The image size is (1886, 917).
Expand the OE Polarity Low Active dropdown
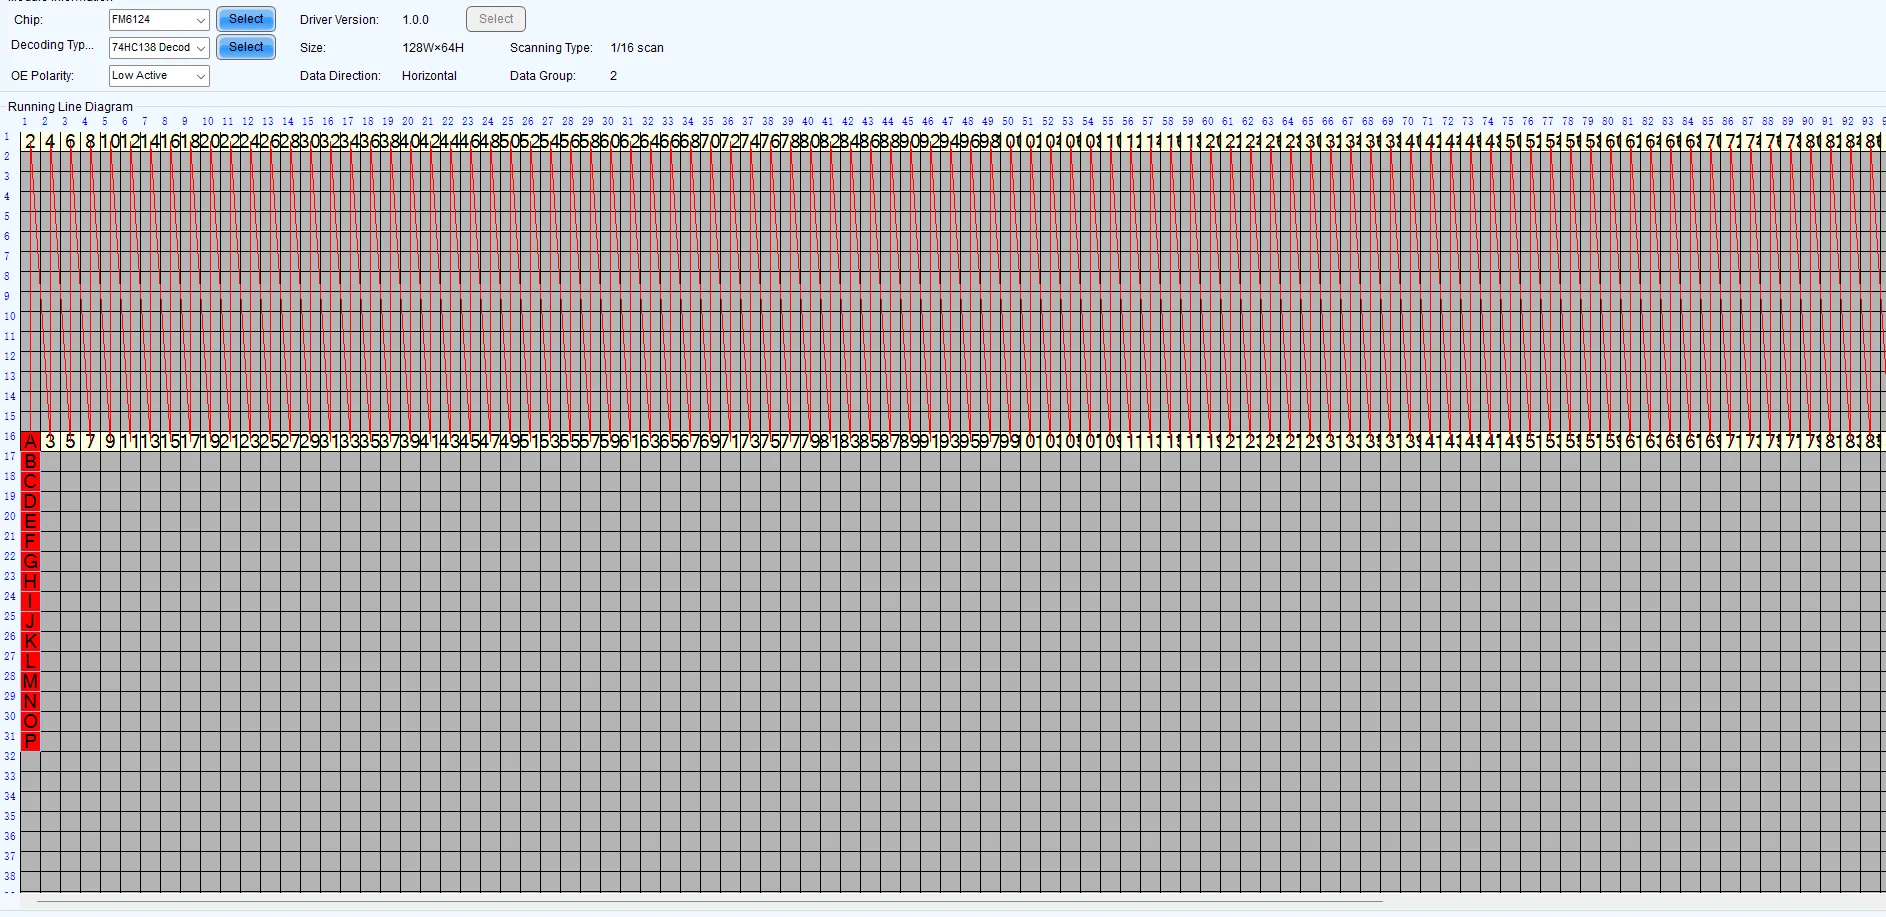[x=159, y=75]
